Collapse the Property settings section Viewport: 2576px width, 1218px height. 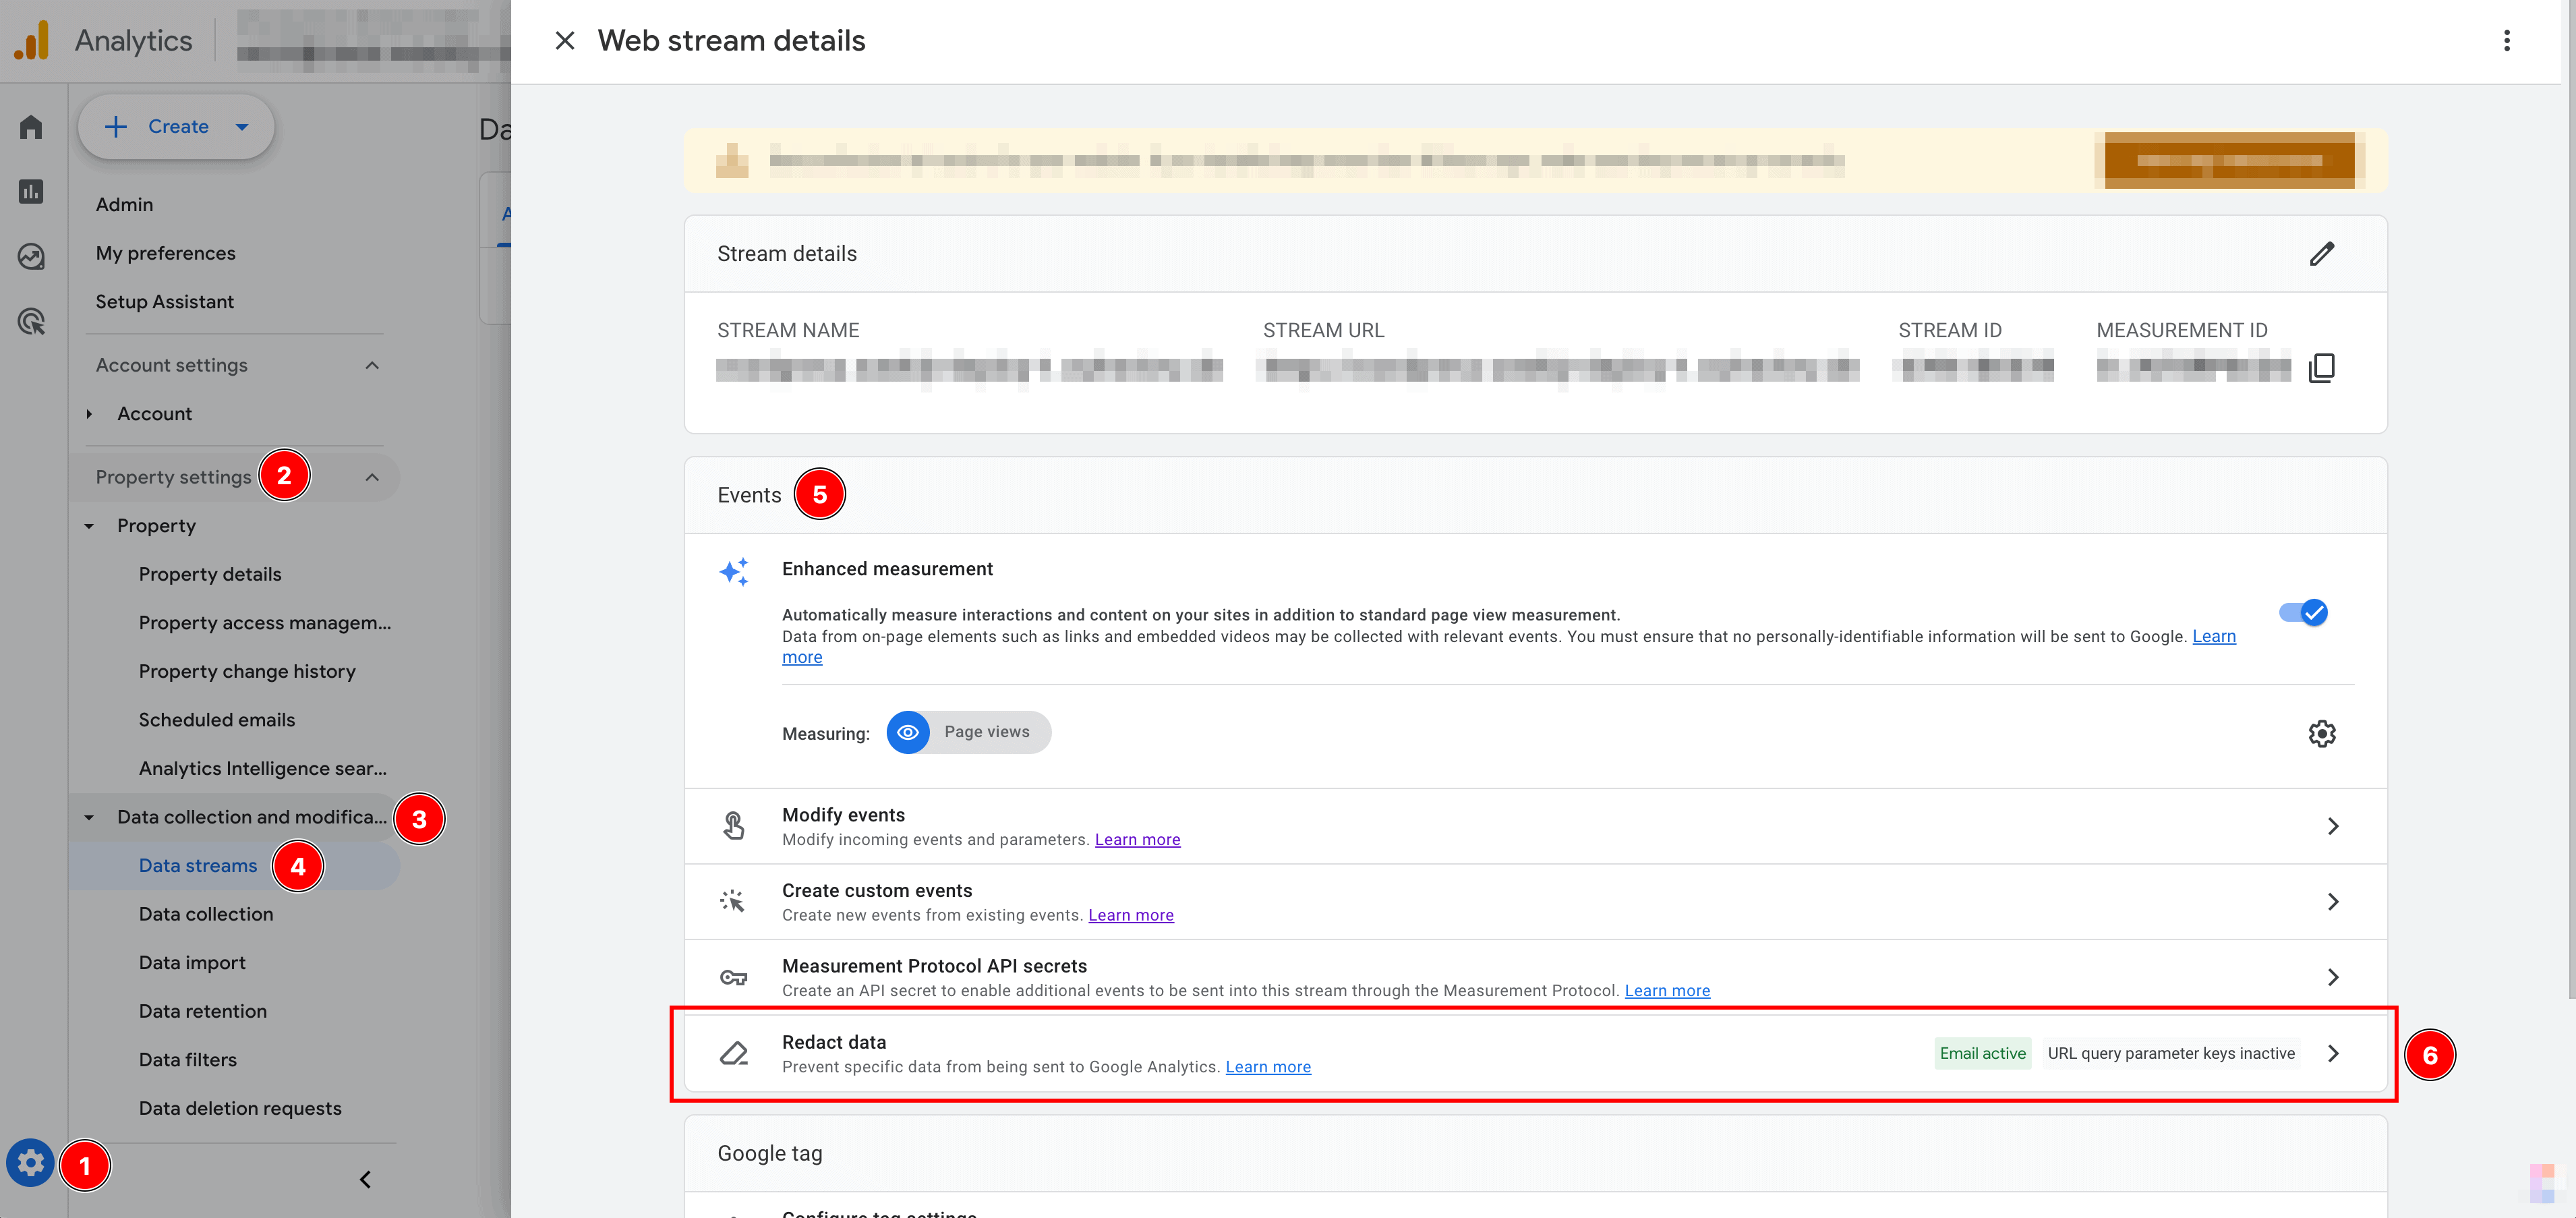[372, 477]
